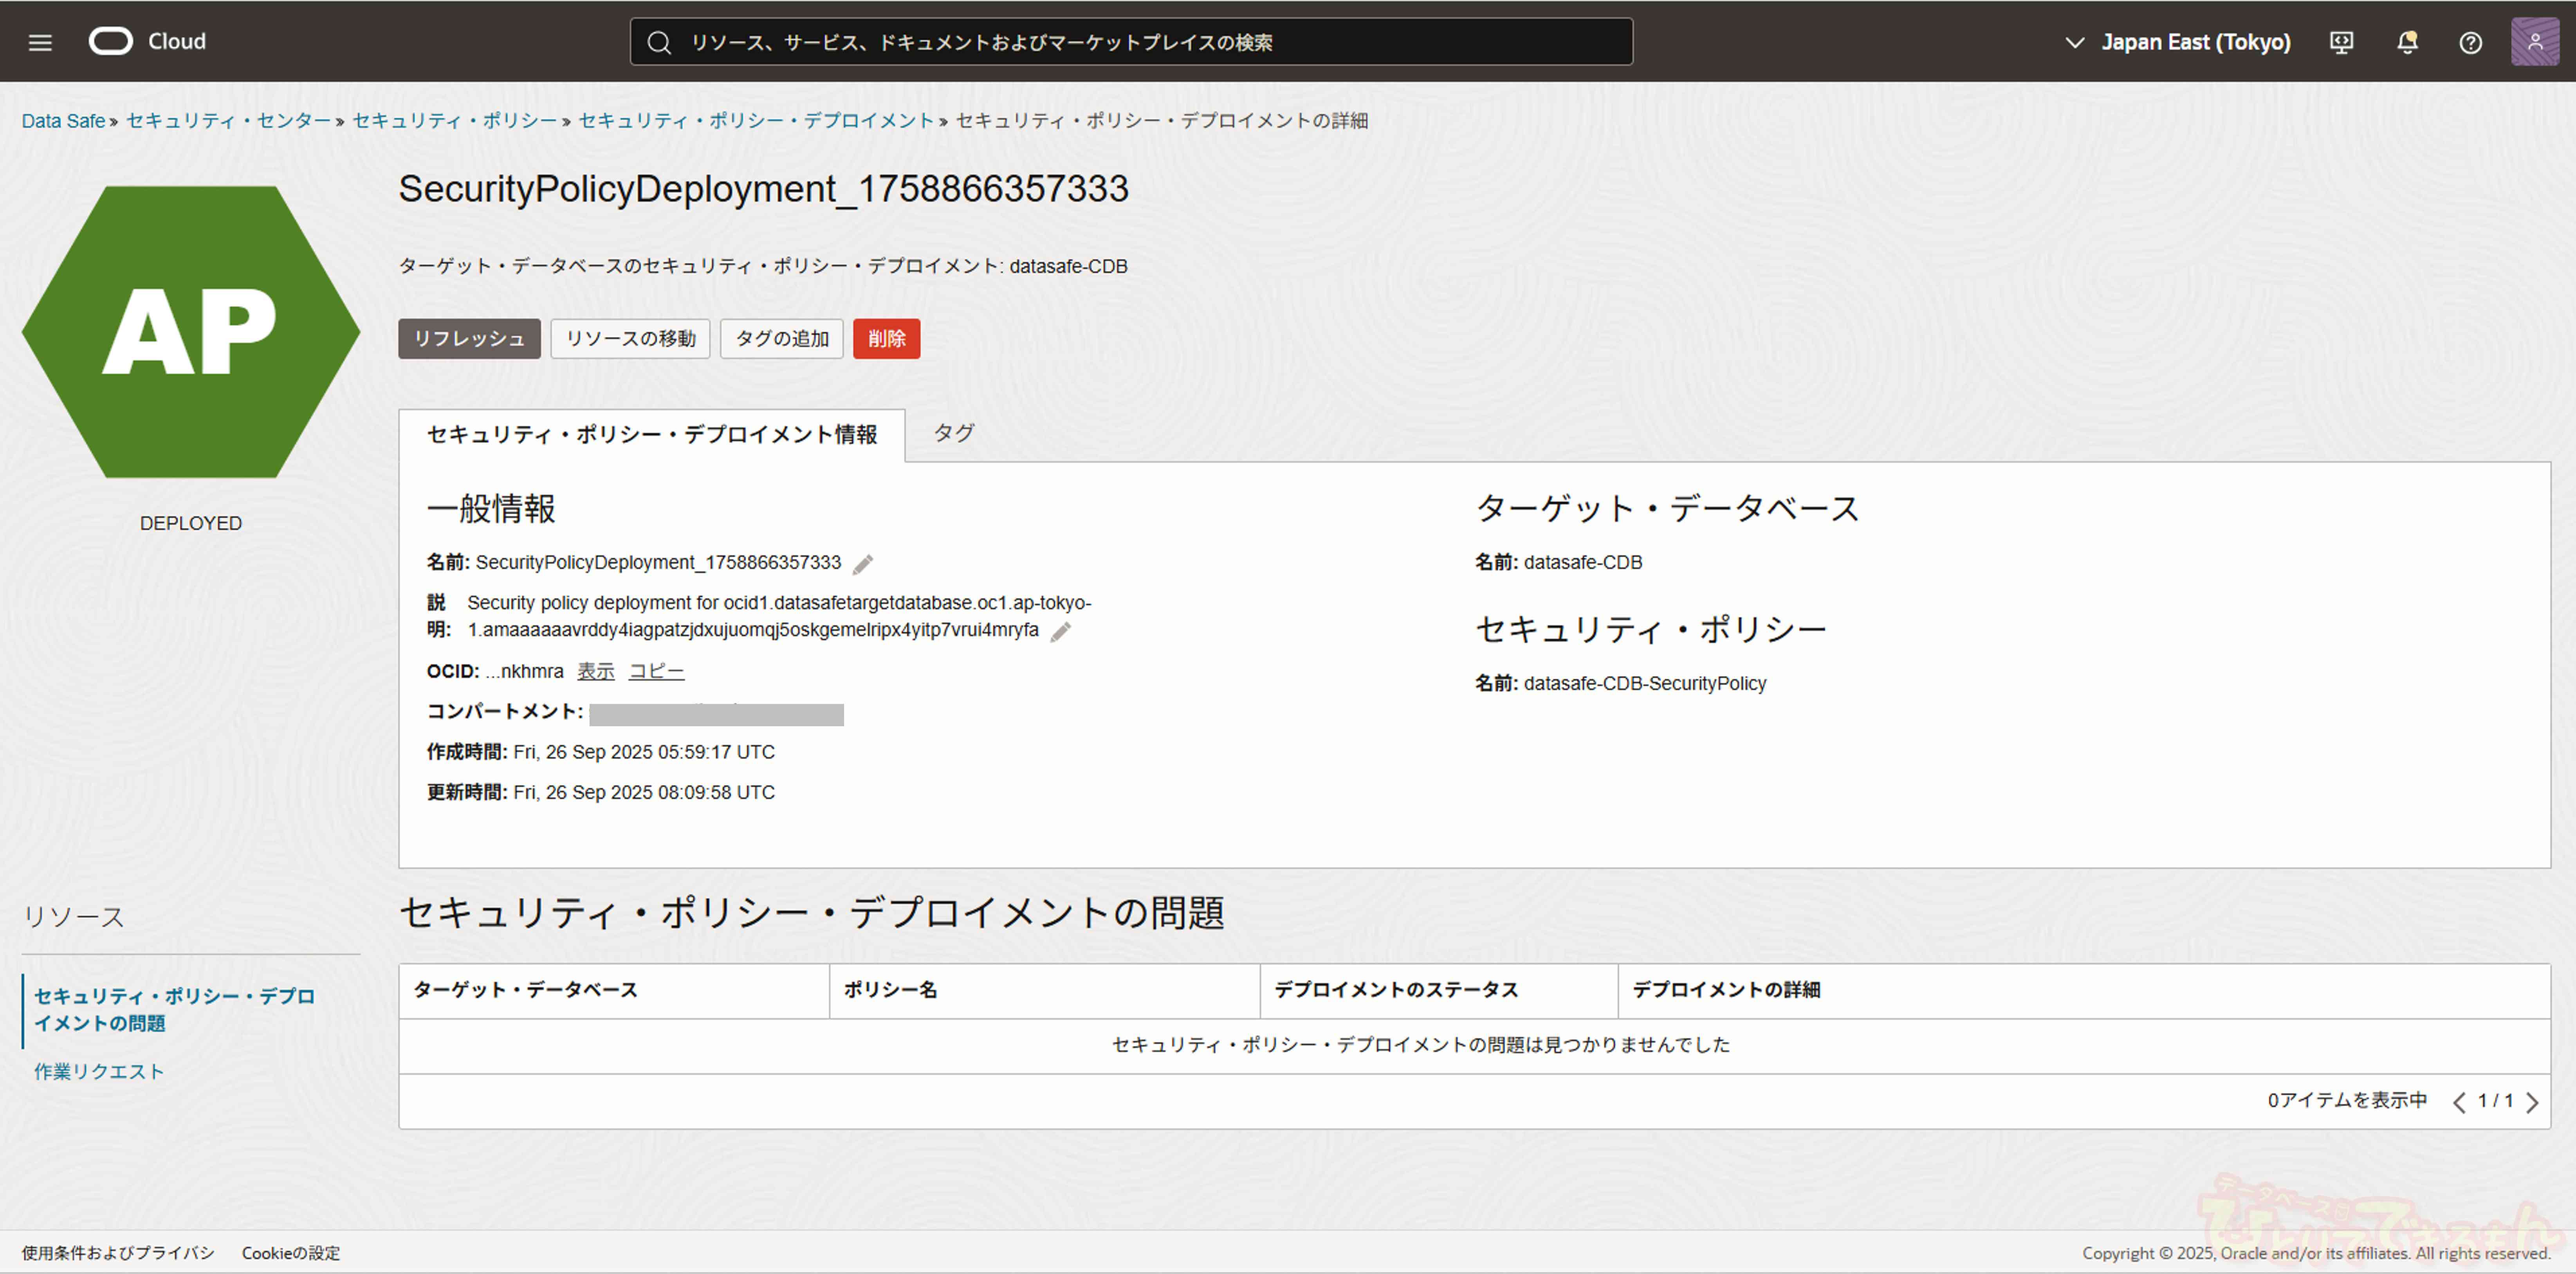Go to previous page in issues table
This screenshot has width=2576, height=1274.
[x=2459, y=1102]
